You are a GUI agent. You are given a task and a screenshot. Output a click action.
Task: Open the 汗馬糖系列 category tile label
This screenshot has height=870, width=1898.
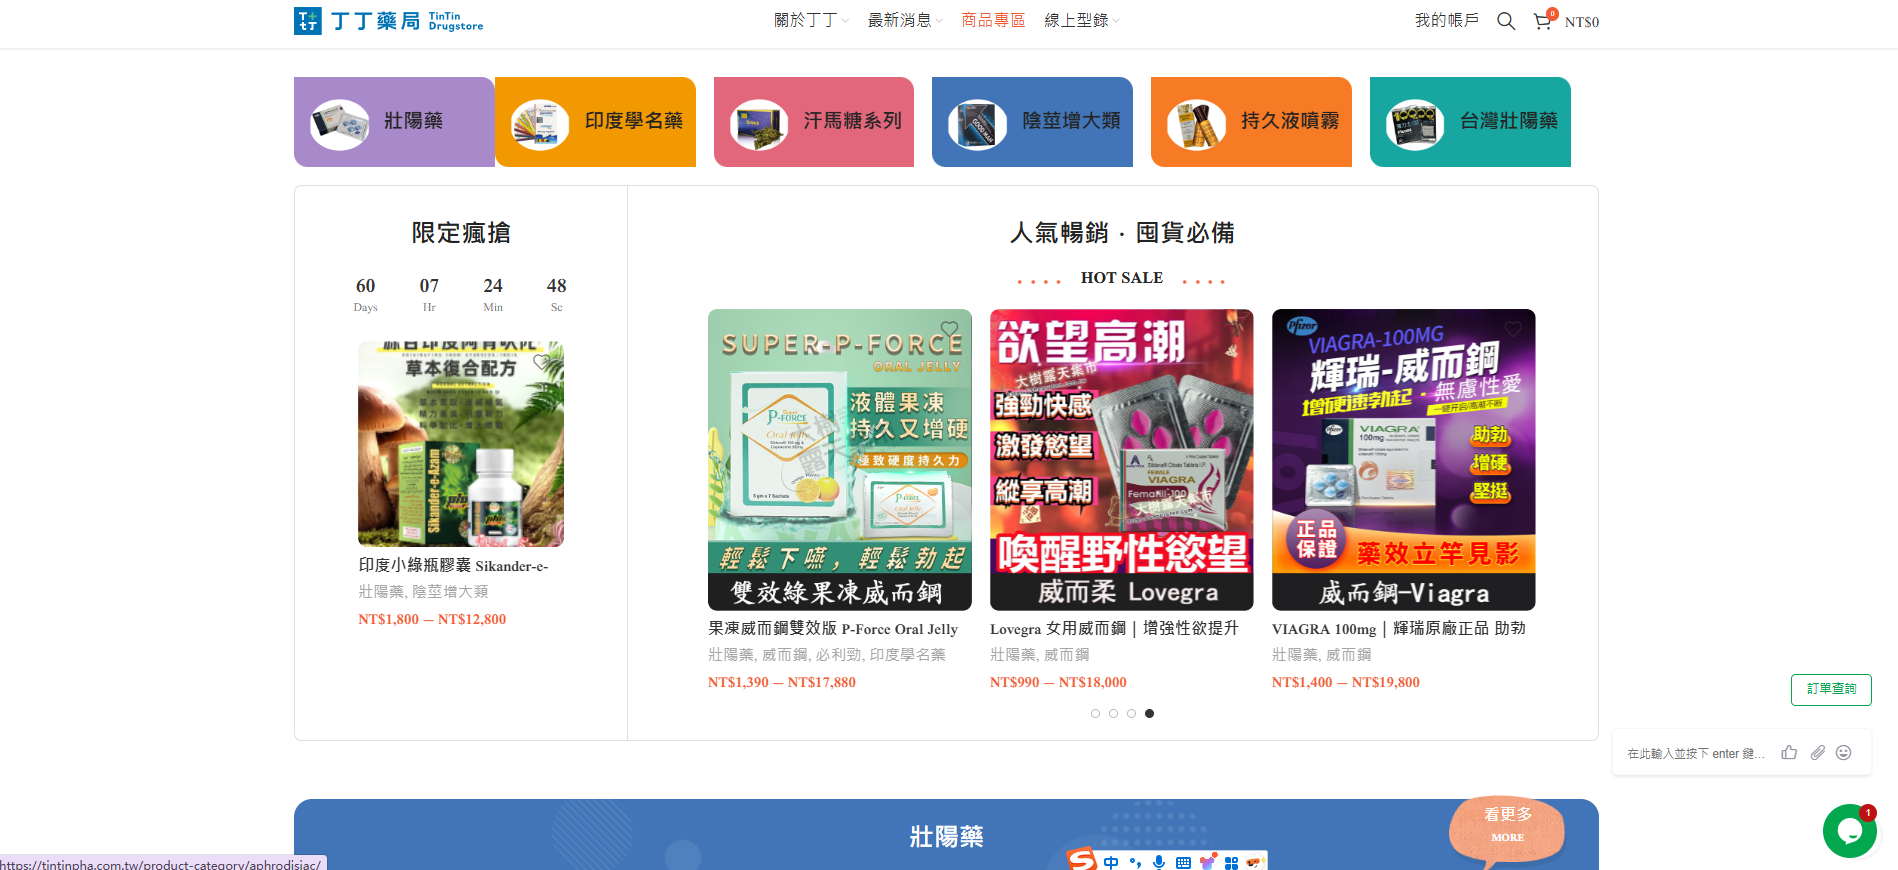(852, 121)
